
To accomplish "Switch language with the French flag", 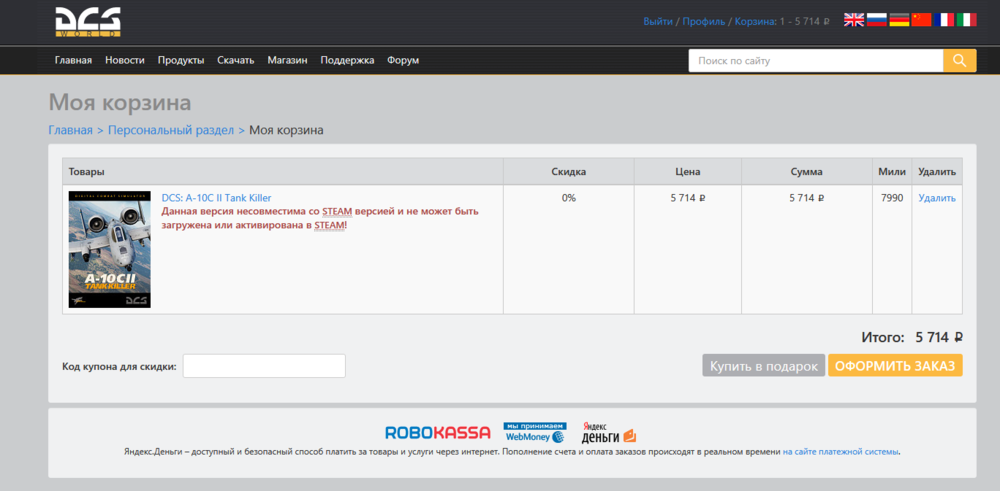I will click(x=944, y=20).
